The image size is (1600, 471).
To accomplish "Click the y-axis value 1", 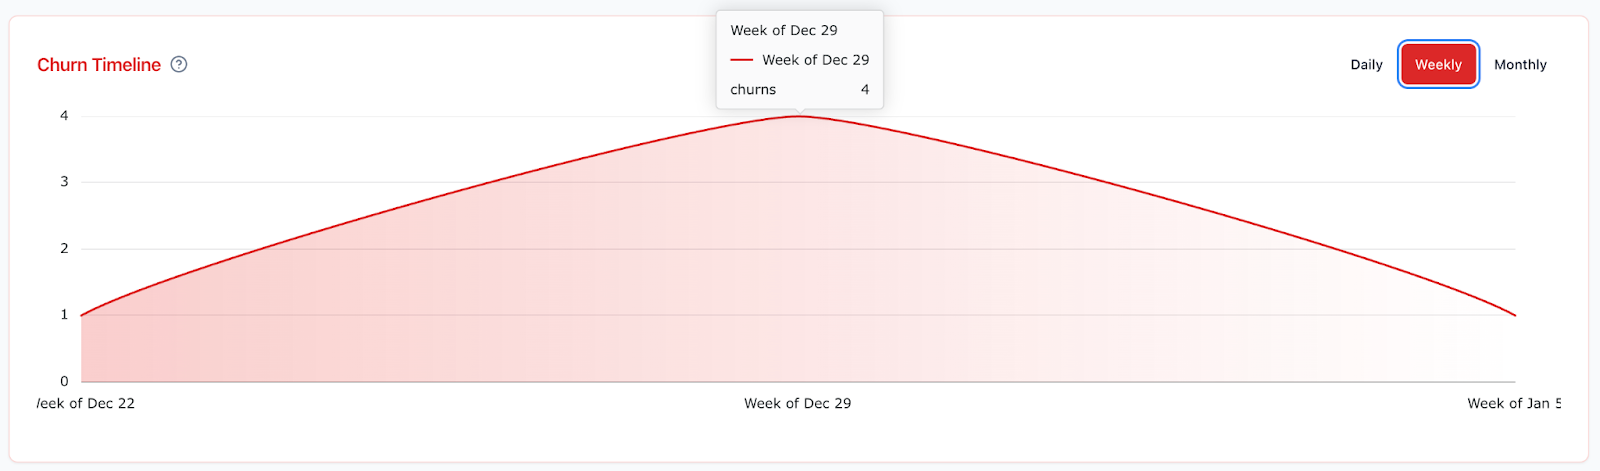I will coord(64,315).
